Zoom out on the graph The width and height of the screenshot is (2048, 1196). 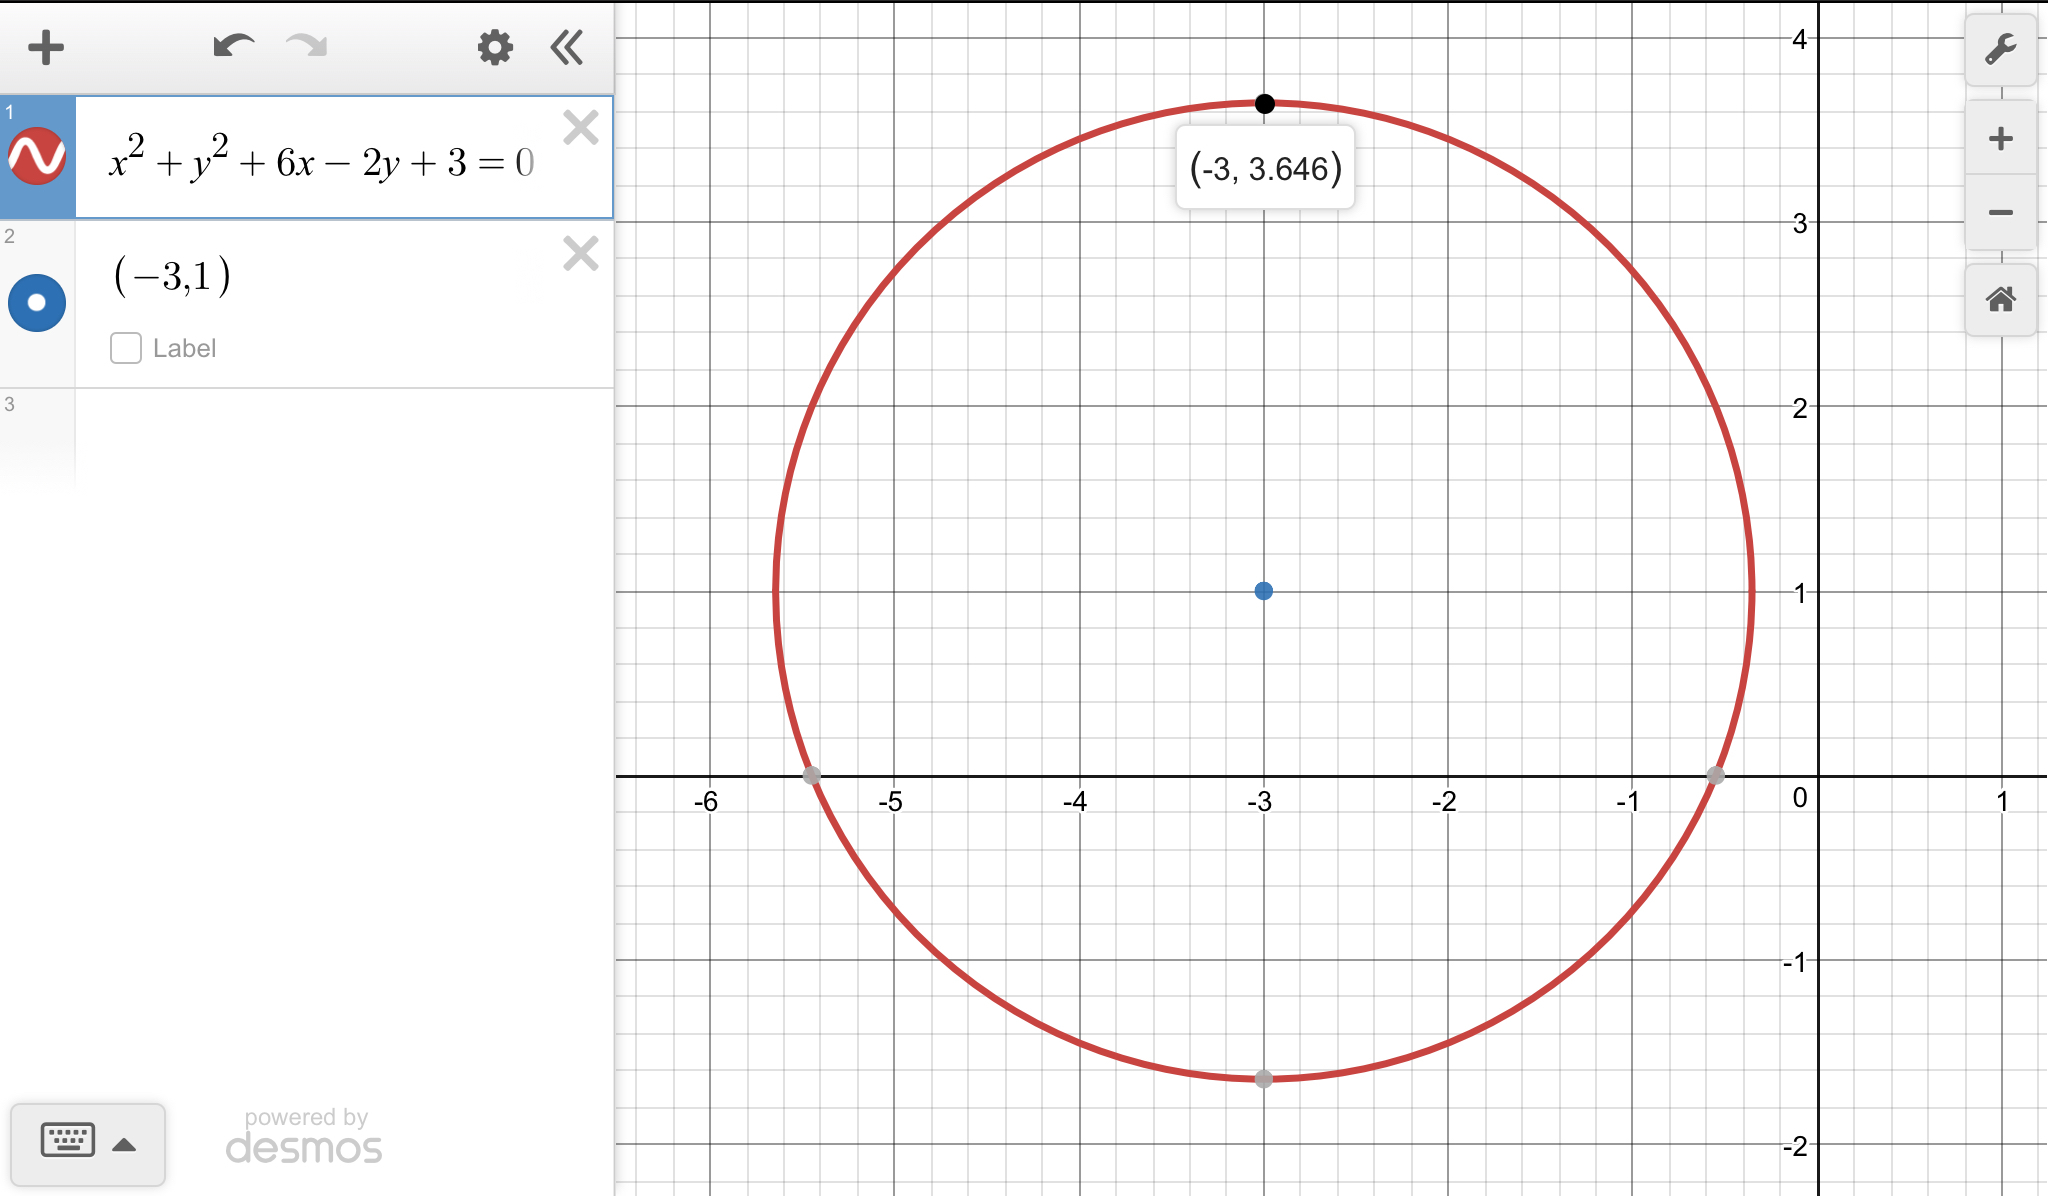click(x=2000, y=212)
